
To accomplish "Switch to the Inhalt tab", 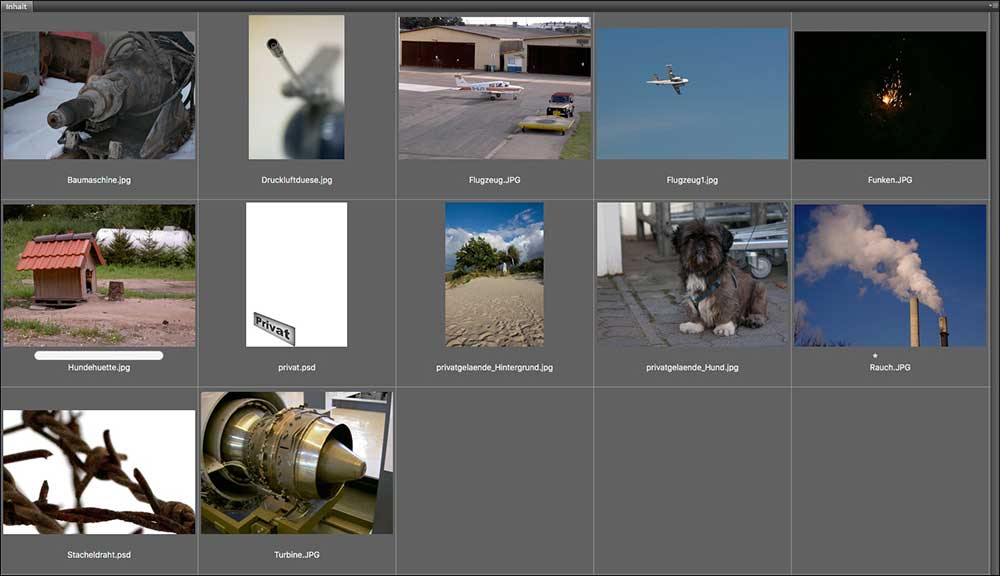I will click(17, 6).
